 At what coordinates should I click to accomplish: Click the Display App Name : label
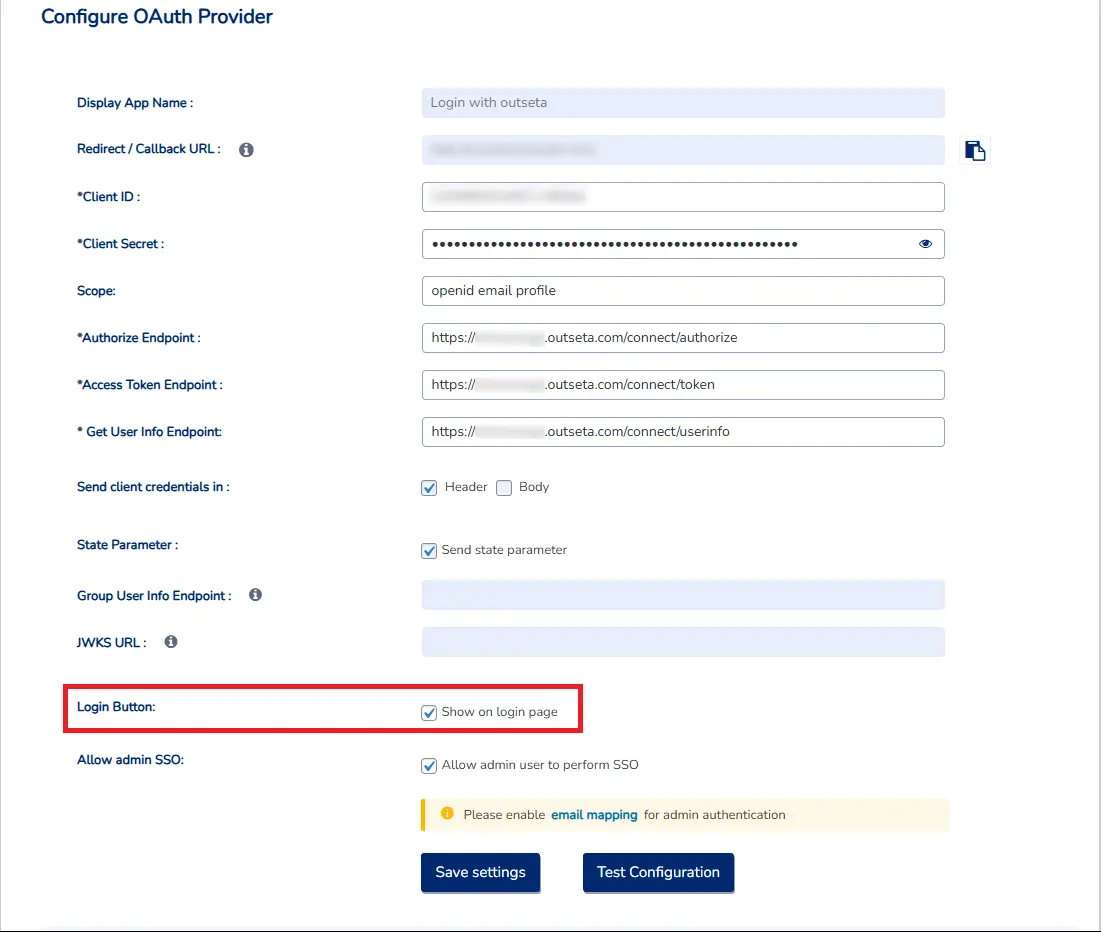(x=135, y=103)
